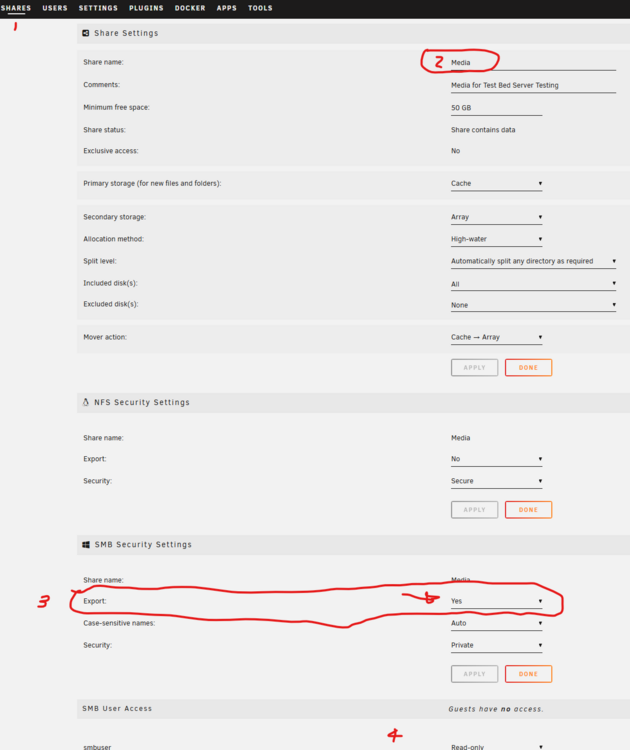Switch to the Docker tab
Screen dimensions: 630x750
[190, 8]
